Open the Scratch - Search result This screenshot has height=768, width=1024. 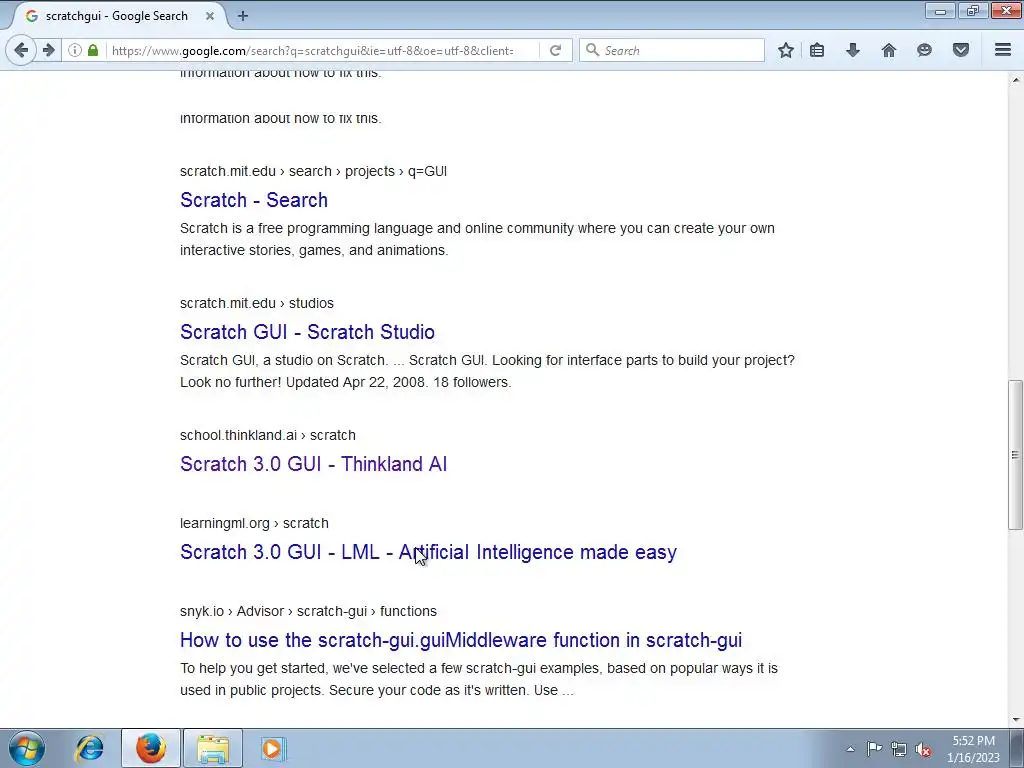click(x=253, y=200)
